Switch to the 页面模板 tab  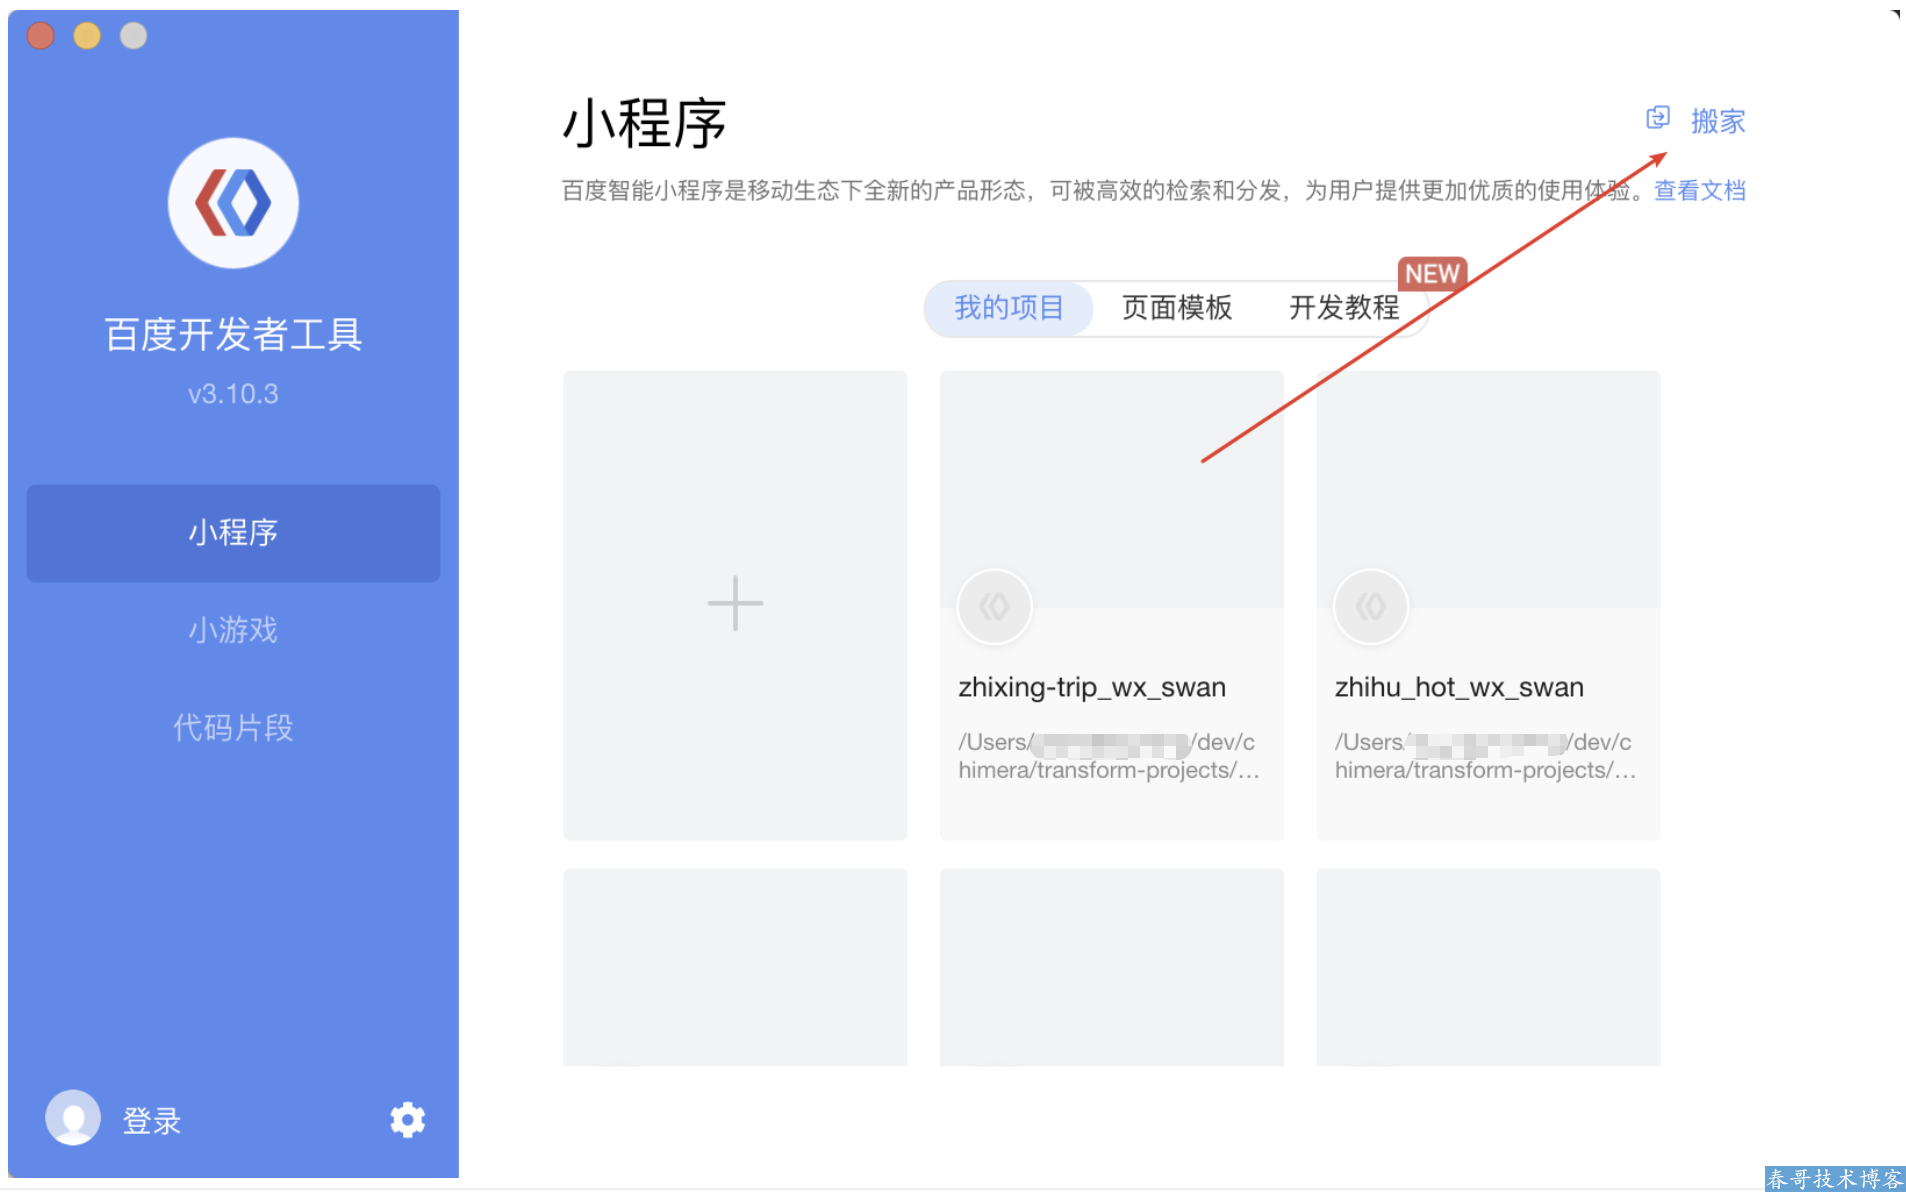click(x=1177, y=308)
